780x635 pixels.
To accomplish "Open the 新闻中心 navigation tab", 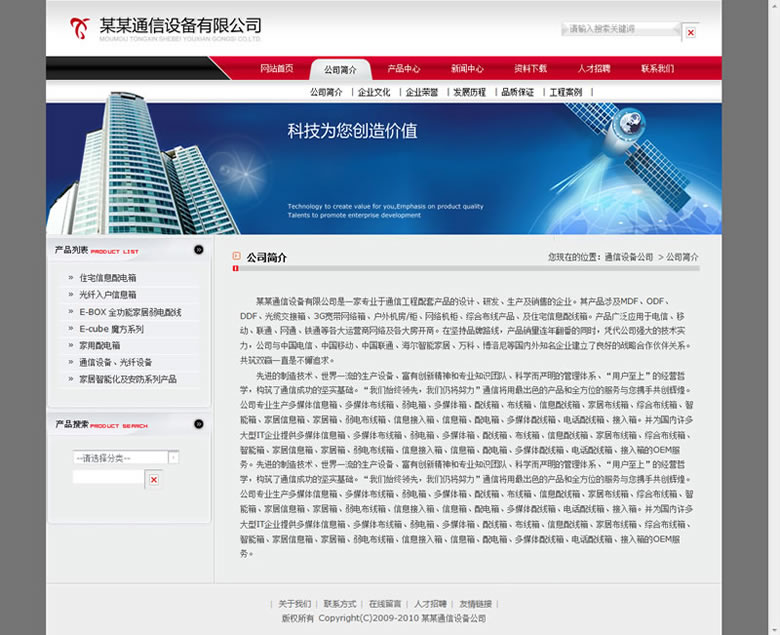I will [x=467, y=69].
